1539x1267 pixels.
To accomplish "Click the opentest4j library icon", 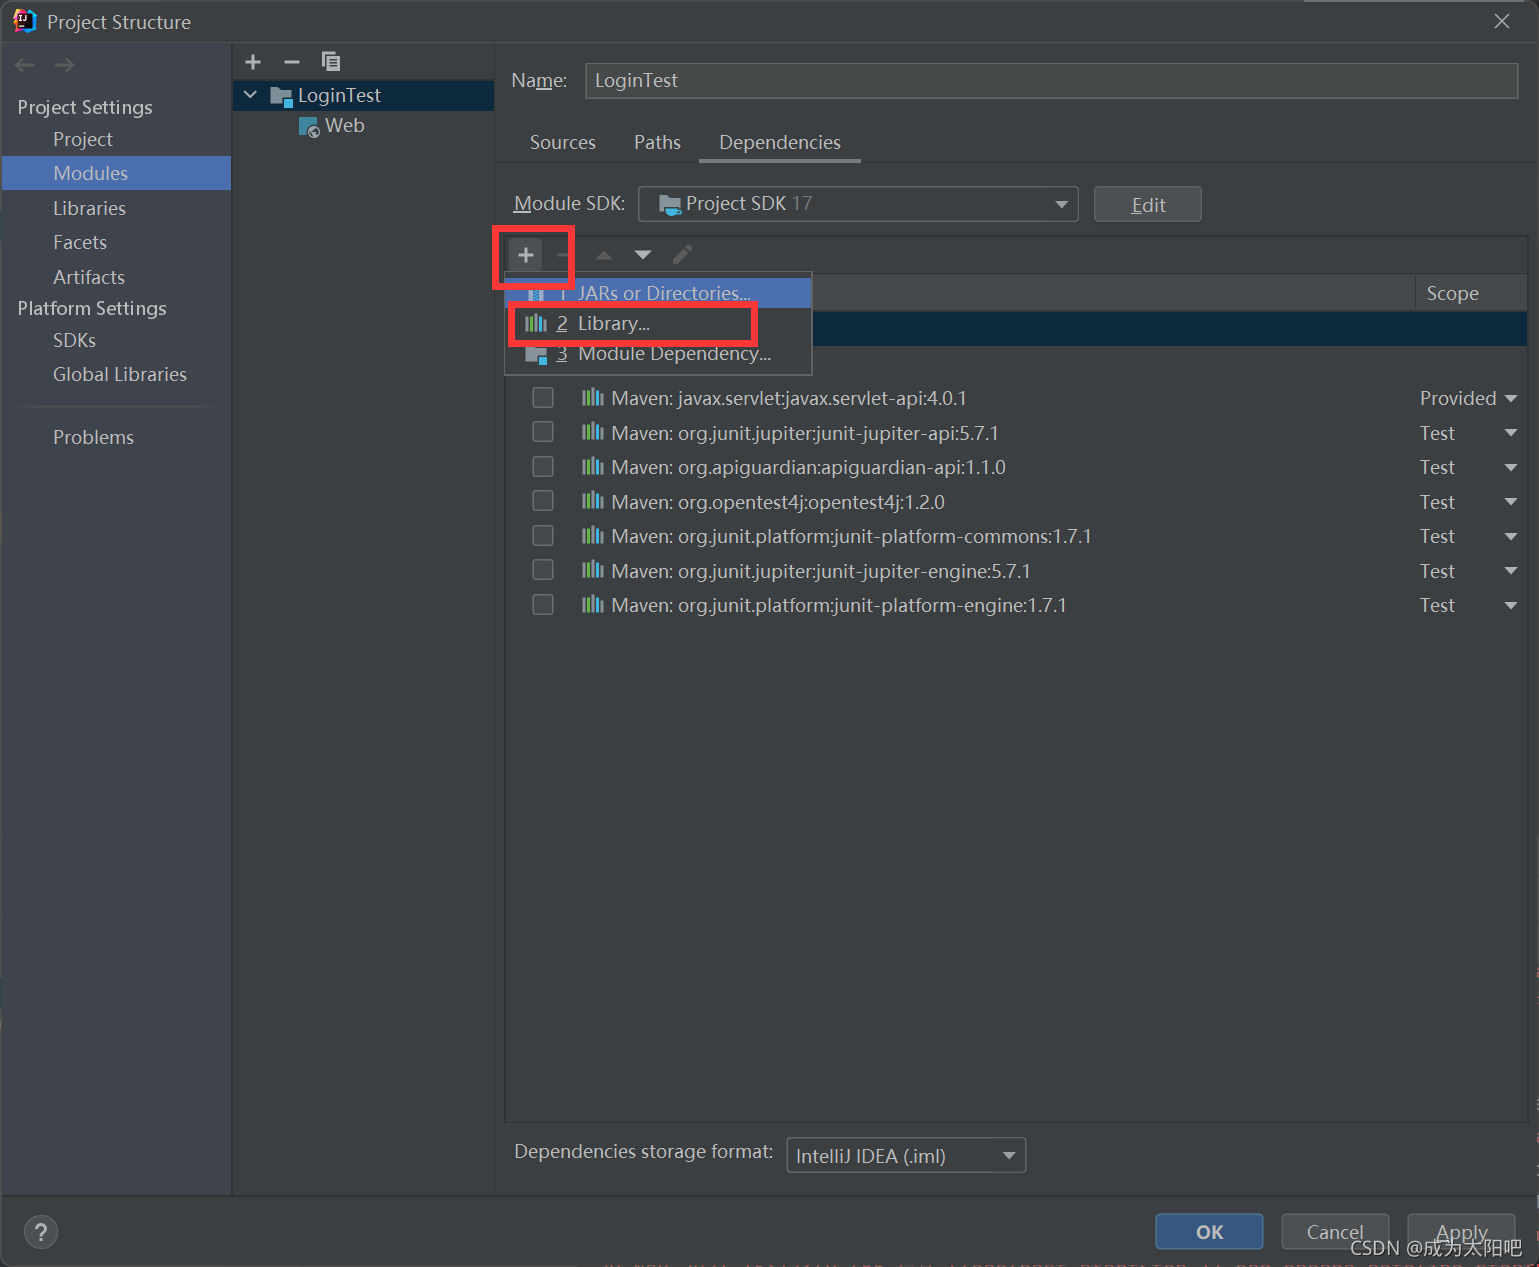I will (593, 501).
